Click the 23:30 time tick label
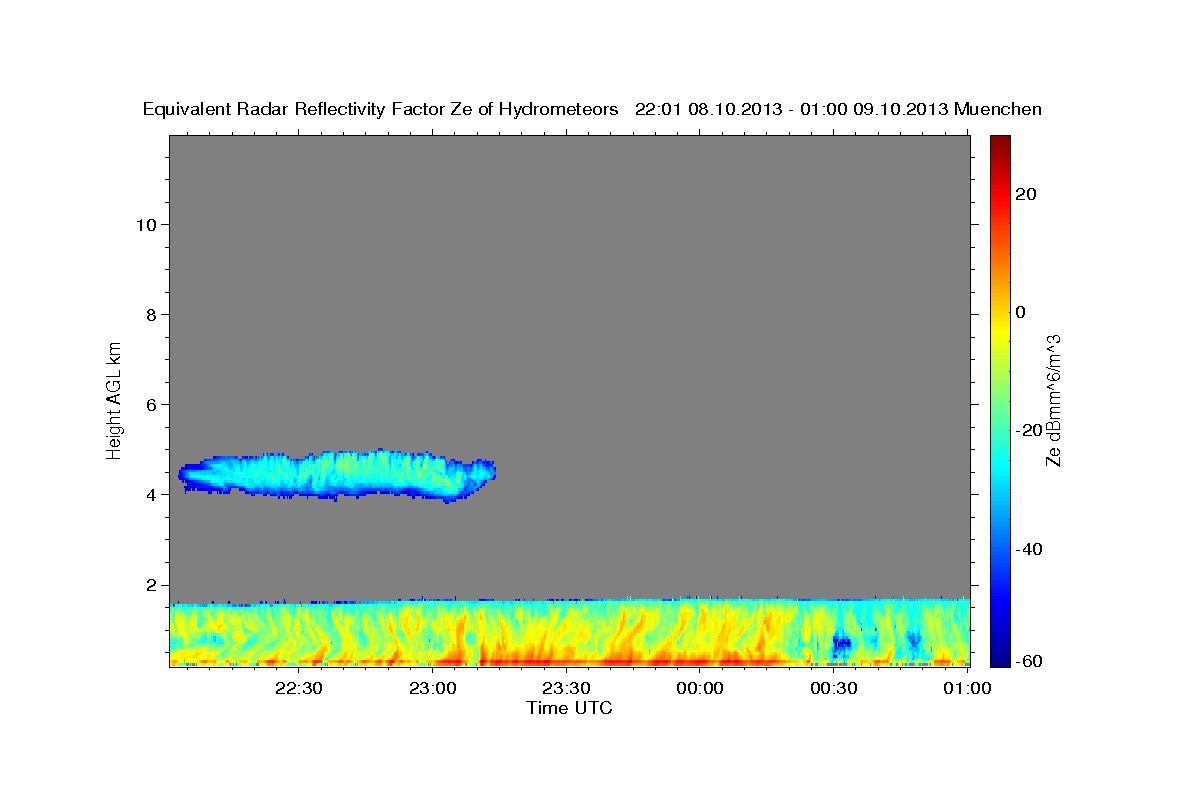Screen dimensions: 1200x800 pos(566,688)
